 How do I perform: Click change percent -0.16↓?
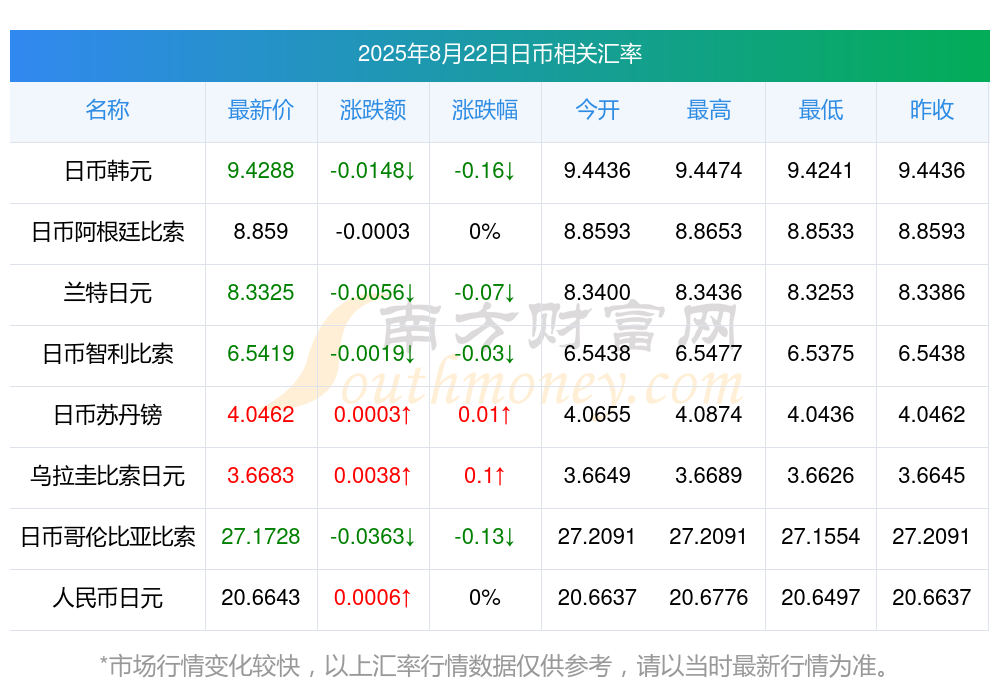click(x=485, y=170)
